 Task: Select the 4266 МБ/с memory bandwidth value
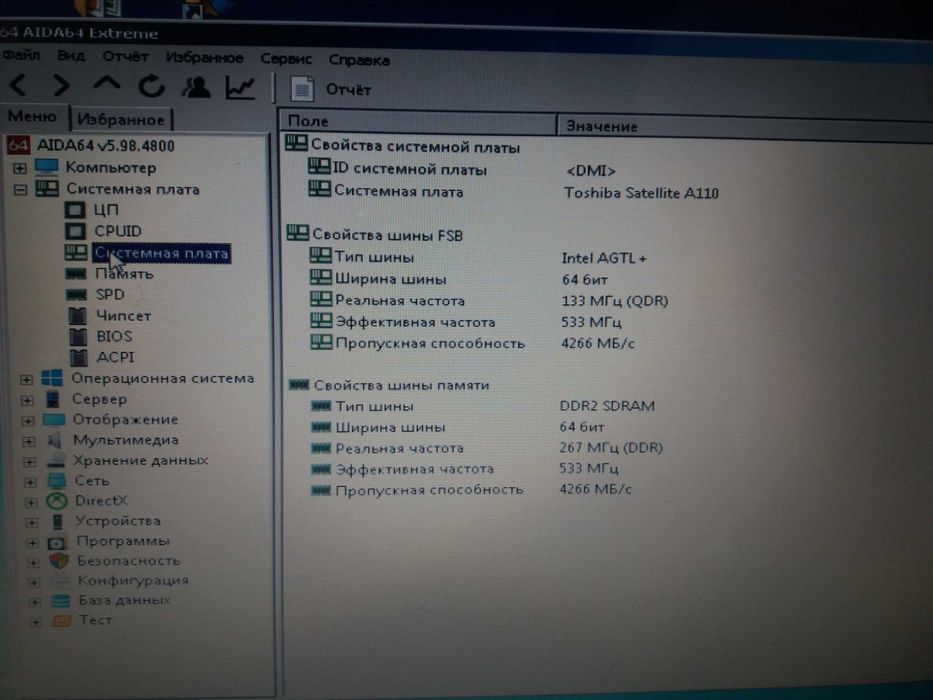coord(595,489)
